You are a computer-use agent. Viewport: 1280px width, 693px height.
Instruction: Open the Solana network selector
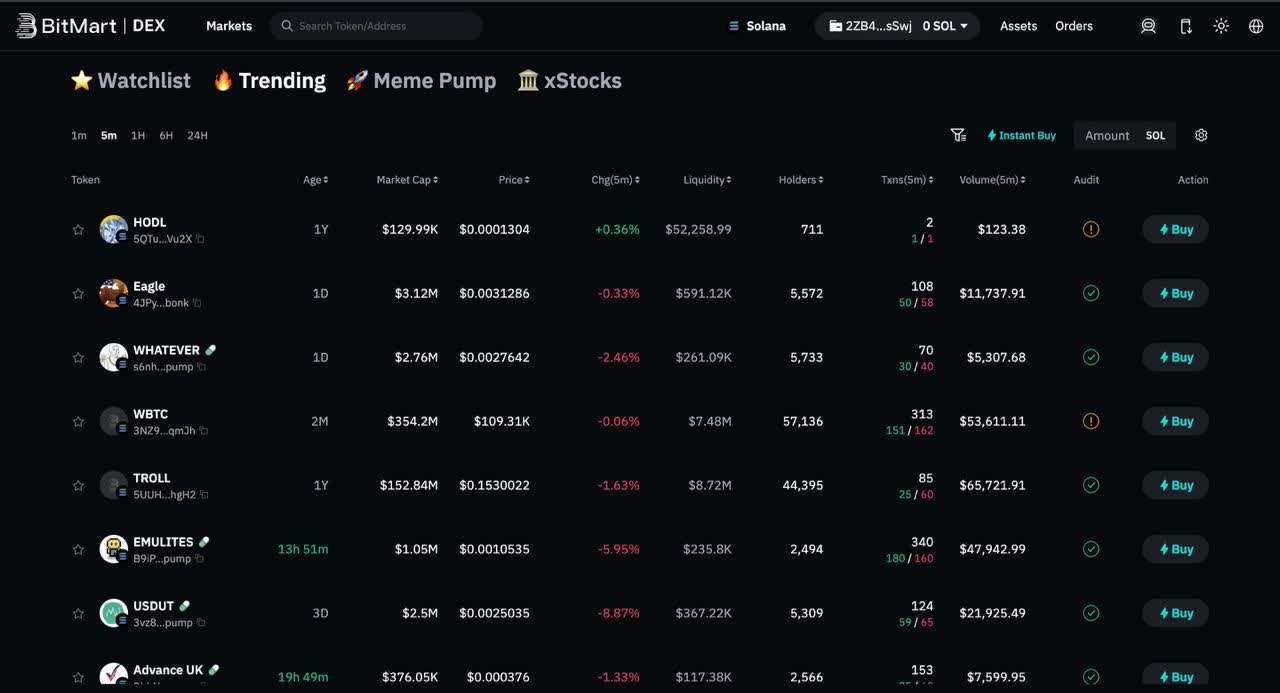[757, 26]
